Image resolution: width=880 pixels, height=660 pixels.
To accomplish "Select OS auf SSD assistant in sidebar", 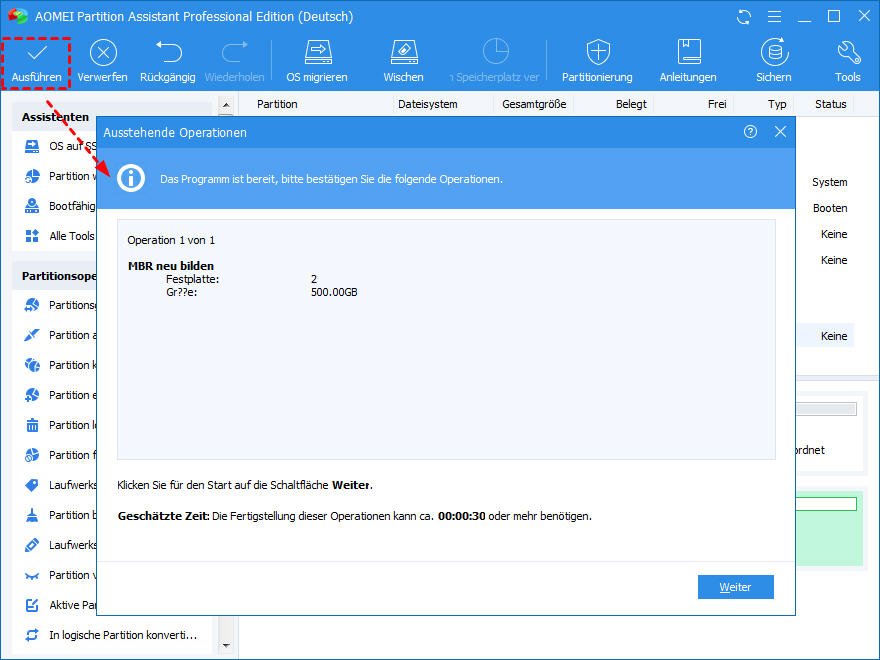I will coord(60,146).
